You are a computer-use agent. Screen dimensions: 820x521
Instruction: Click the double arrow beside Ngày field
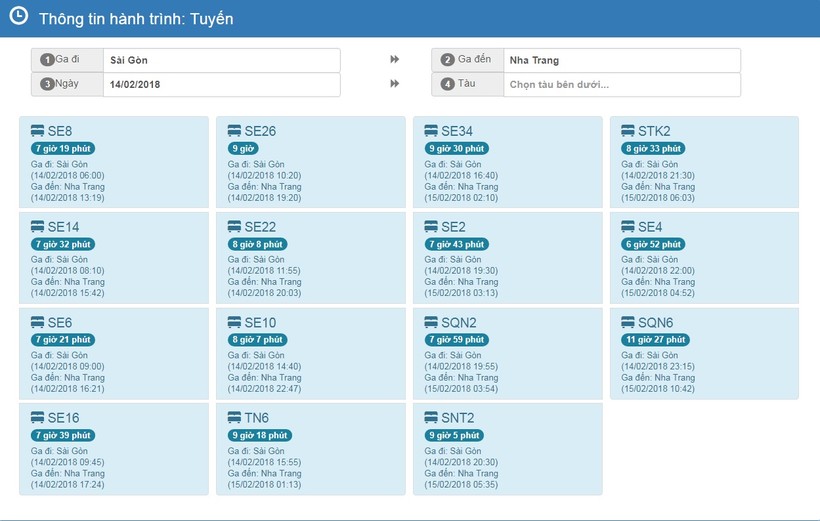pos(395,85)
